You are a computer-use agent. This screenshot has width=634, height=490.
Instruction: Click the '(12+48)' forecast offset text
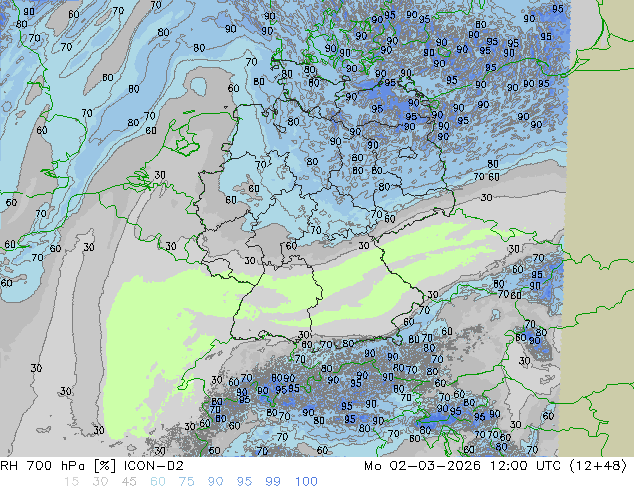[598, 466]
